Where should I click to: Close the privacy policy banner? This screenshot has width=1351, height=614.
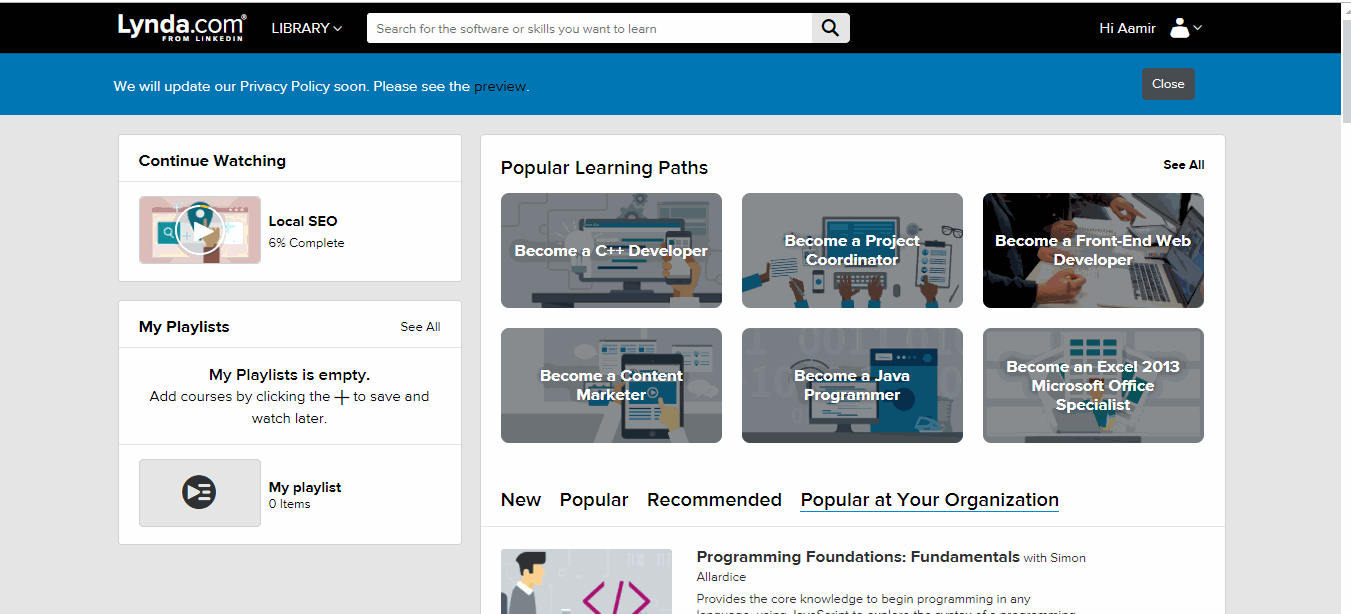point(1167,84)
